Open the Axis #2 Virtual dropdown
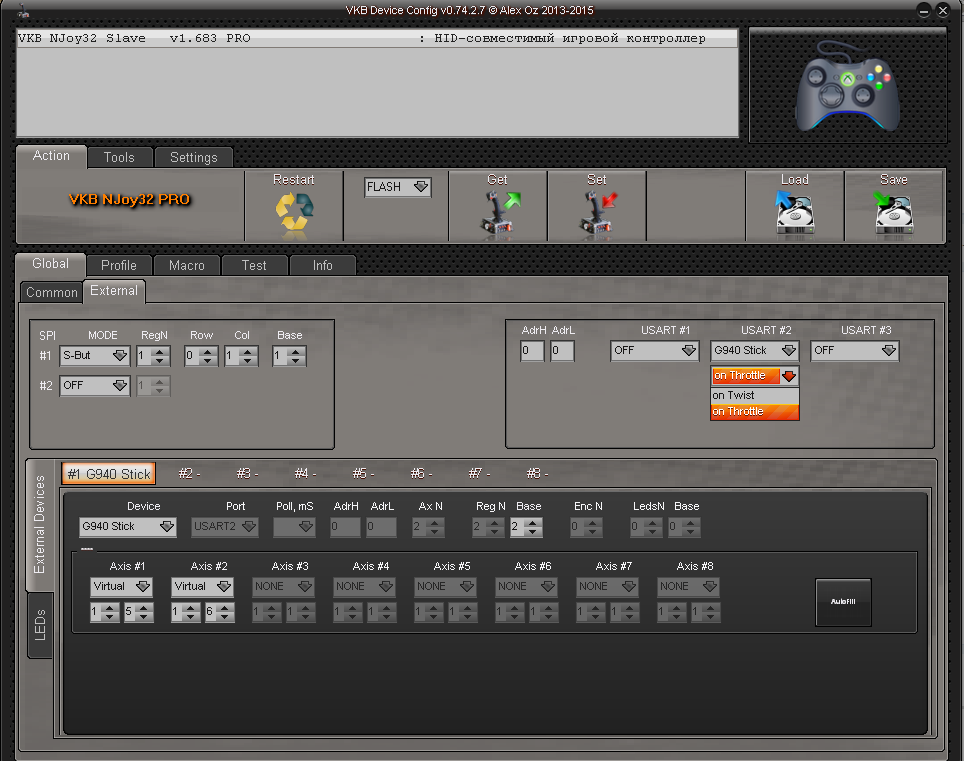The height and width of the screenshot is (761, 964). tap(202, 586)
